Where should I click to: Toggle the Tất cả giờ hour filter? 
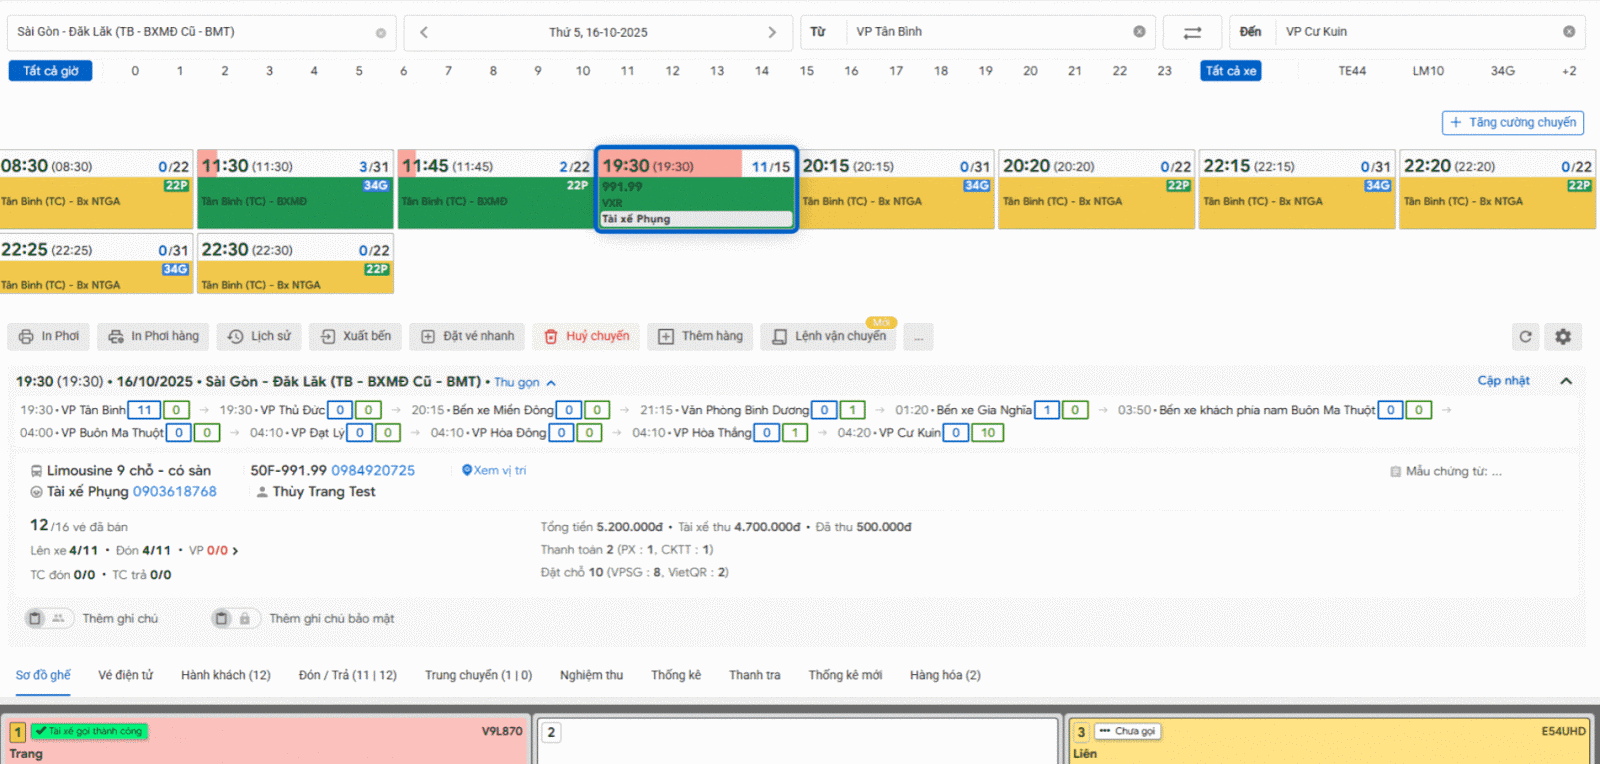[51, 71]
